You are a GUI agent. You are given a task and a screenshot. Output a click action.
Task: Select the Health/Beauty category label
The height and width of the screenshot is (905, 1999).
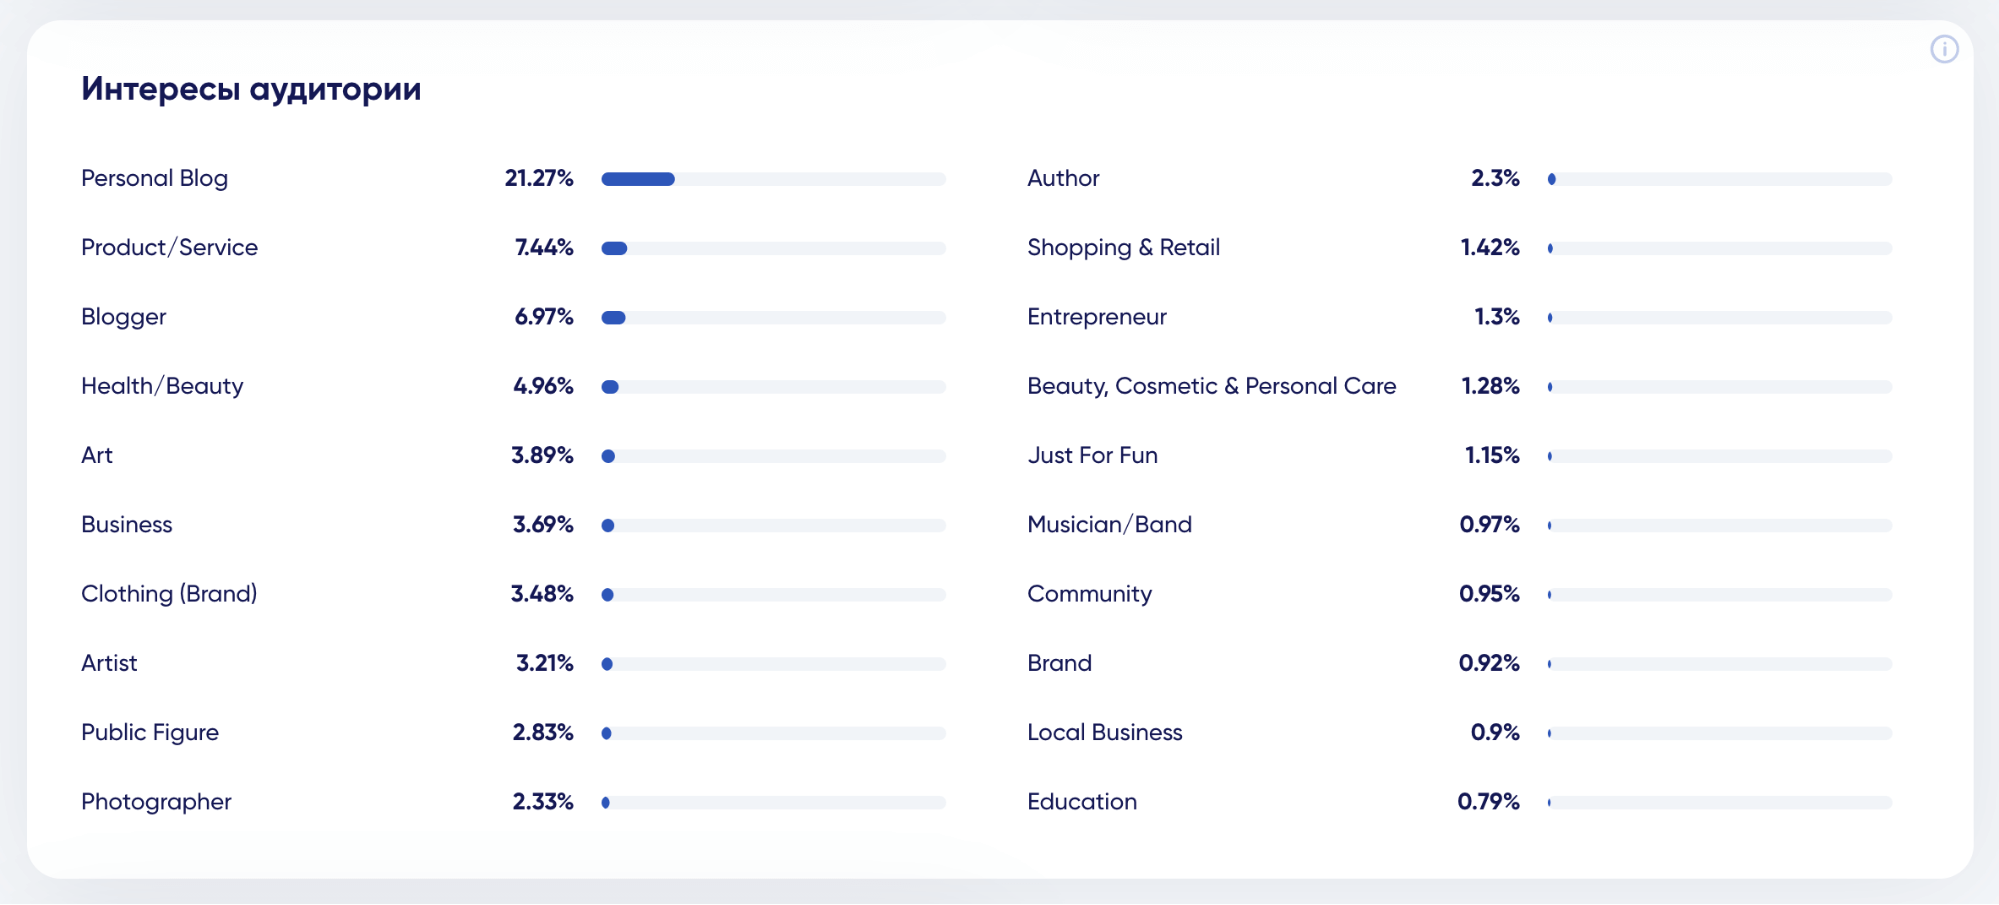click(162, 386)
